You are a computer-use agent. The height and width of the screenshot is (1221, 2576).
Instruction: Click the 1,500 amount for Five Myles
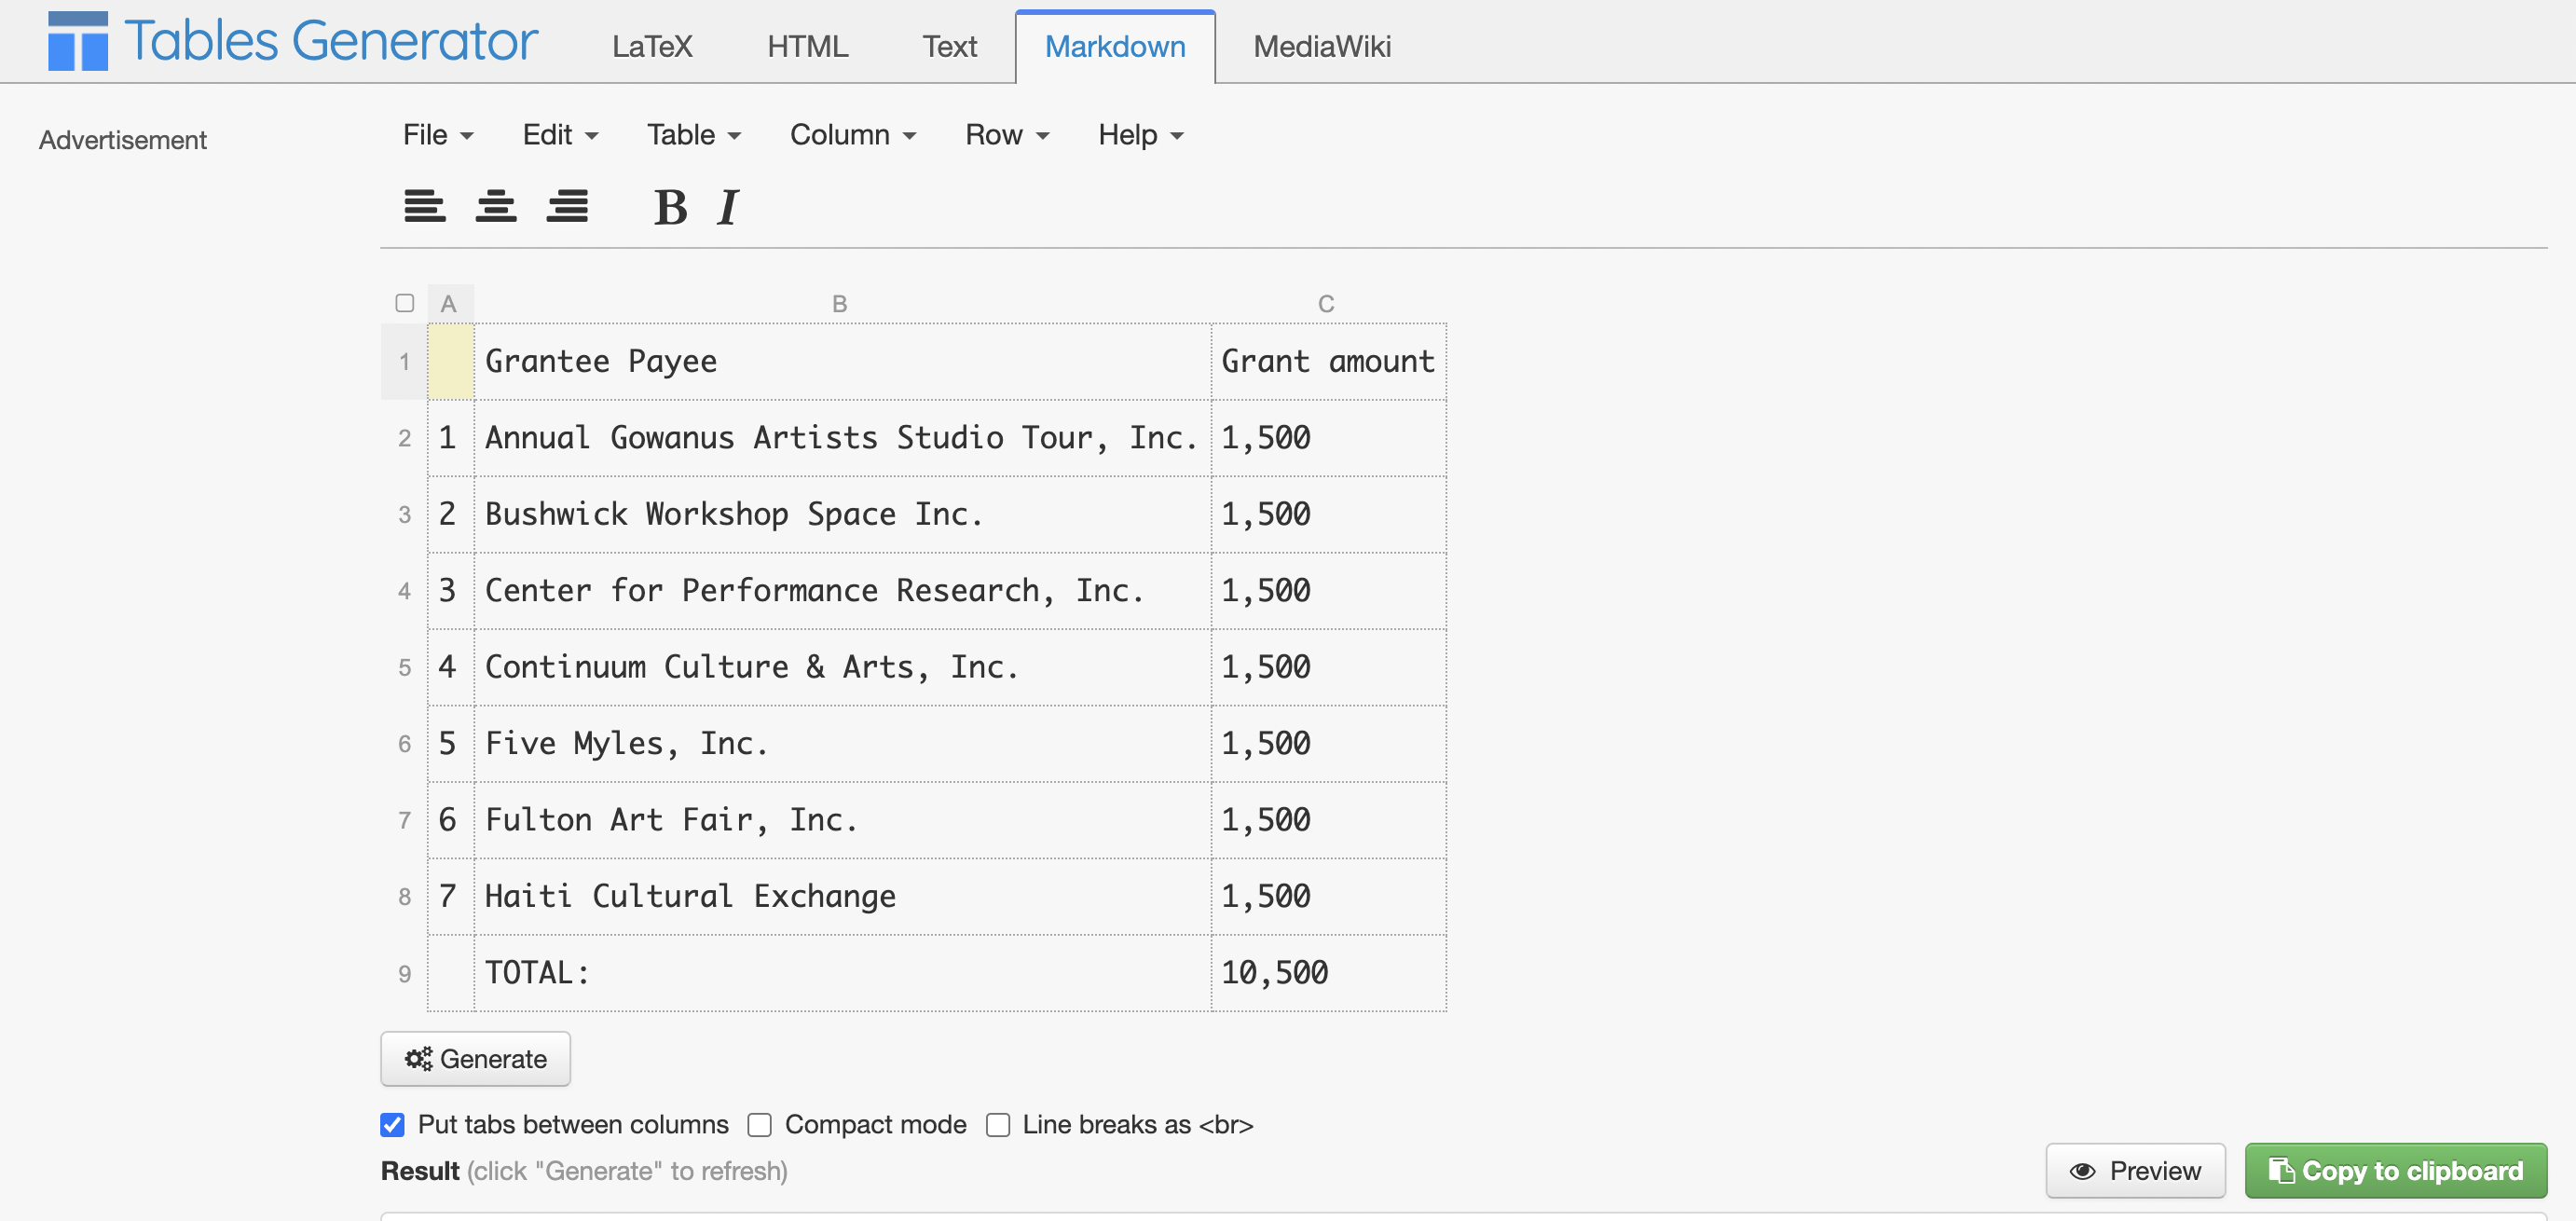(1328, 744)
